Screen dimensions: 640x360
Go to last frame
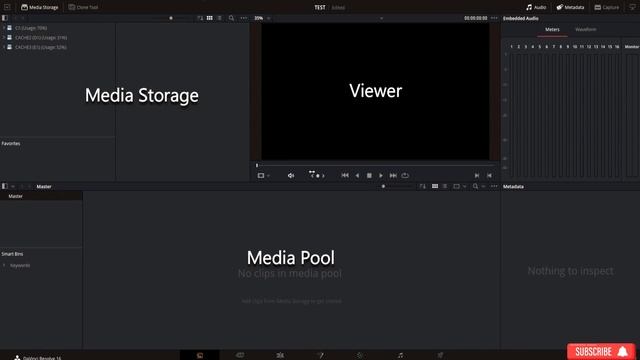[393, 176]
